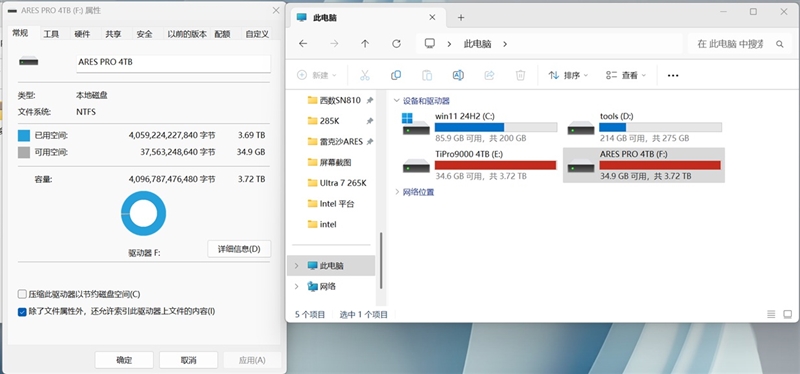The width and height of the screenshot is (800, 374).
Task: Open the three-dot See more menu
Action: click(x=673, y=76)
